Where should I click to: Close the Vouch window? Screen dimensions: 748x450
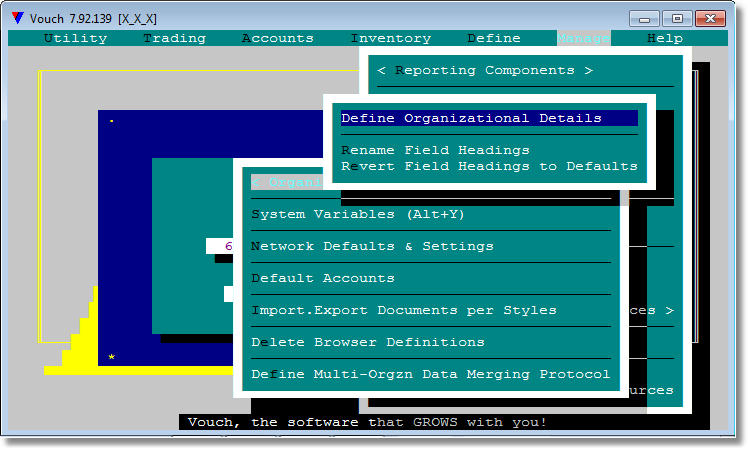coord(710,19)
